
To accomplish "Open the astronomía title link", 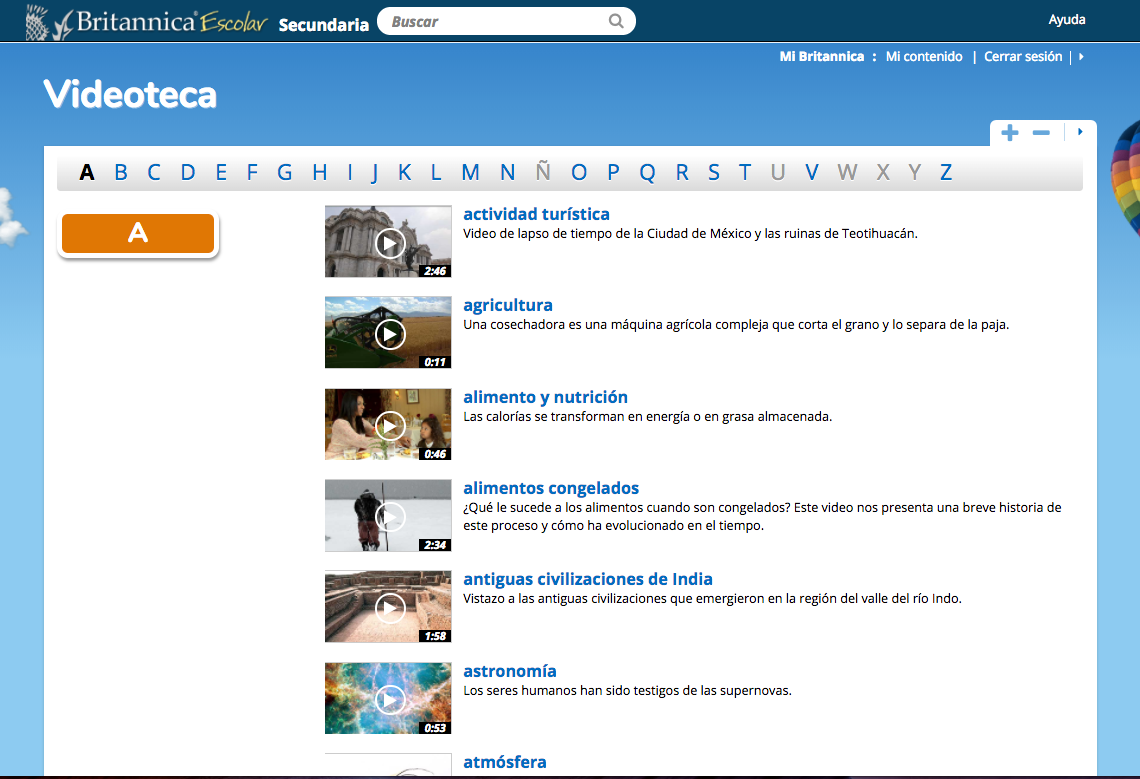I will point(510,671).
